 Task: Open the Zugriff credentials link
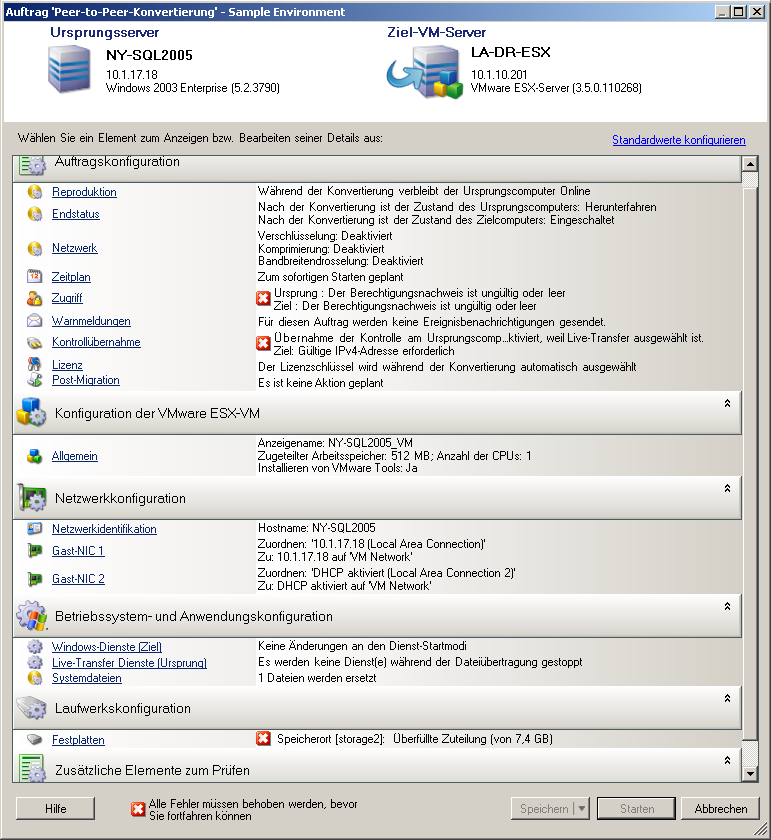67,298
